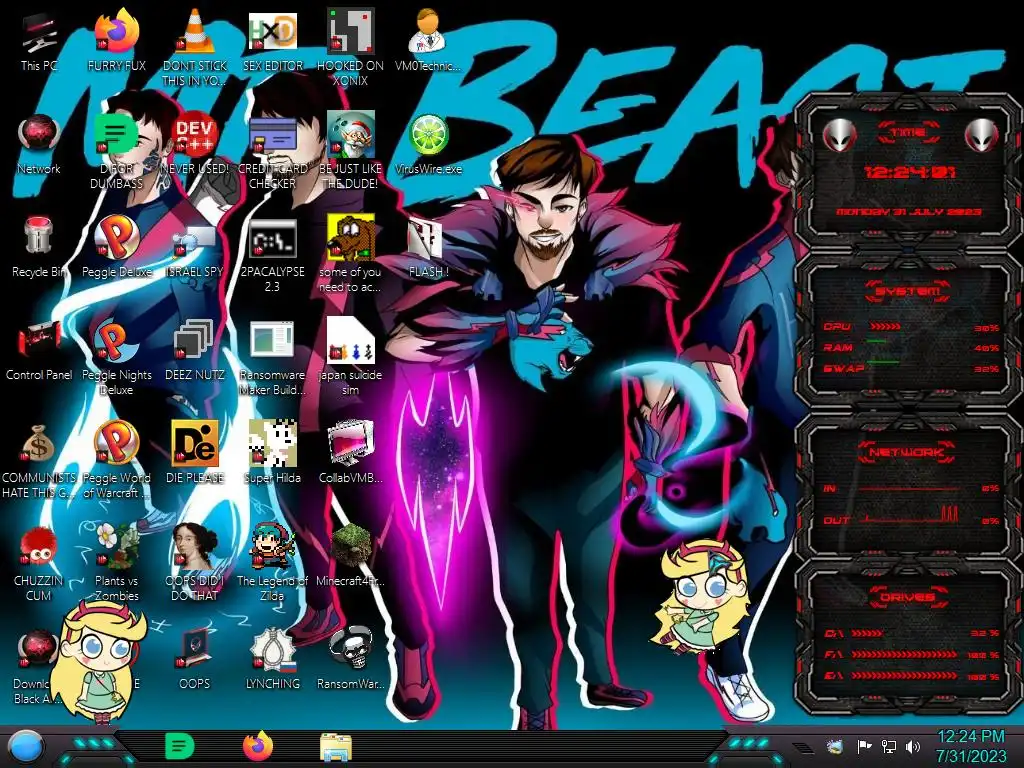Screen dimensions: 1024x768
Task: Open the RansomWar skull icon
Action: pyautogui.click(x=350, y=658)
